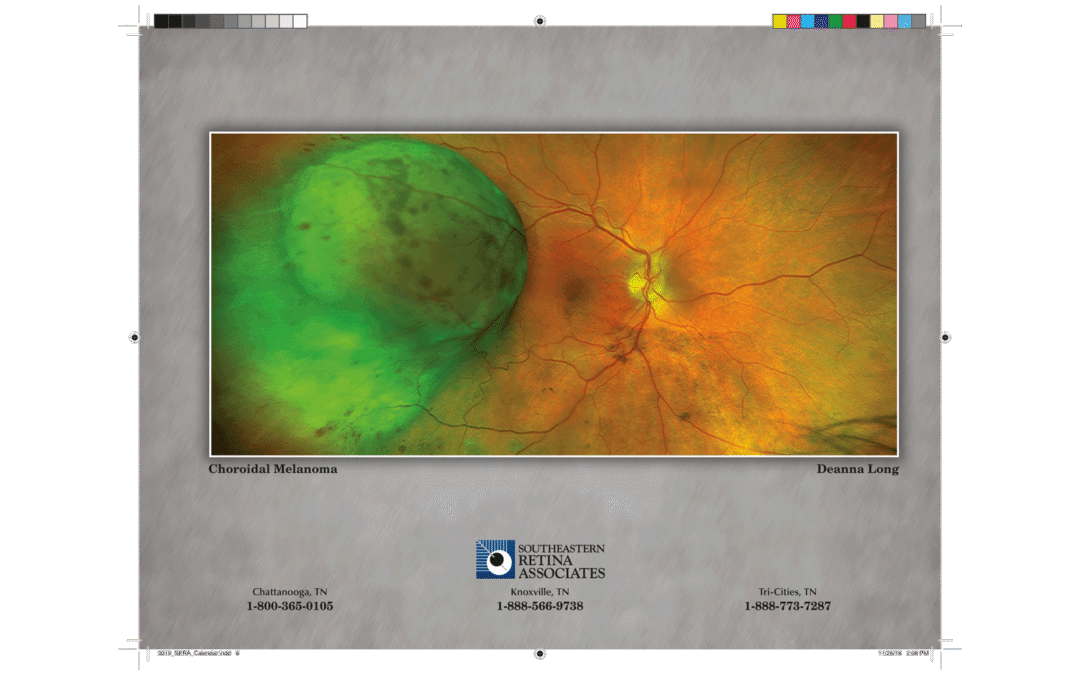Select the black swatch in the grayscale bar
The width and height of the screenshot is (1080, 675).
pyautogui.click(x=161, y=21)
